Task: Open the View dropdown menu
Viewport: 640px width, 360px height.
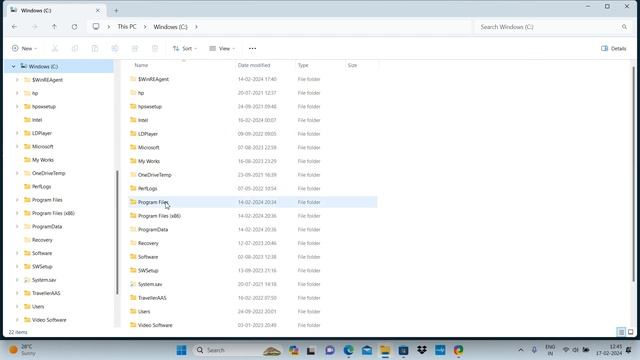Action: [222, 49]
